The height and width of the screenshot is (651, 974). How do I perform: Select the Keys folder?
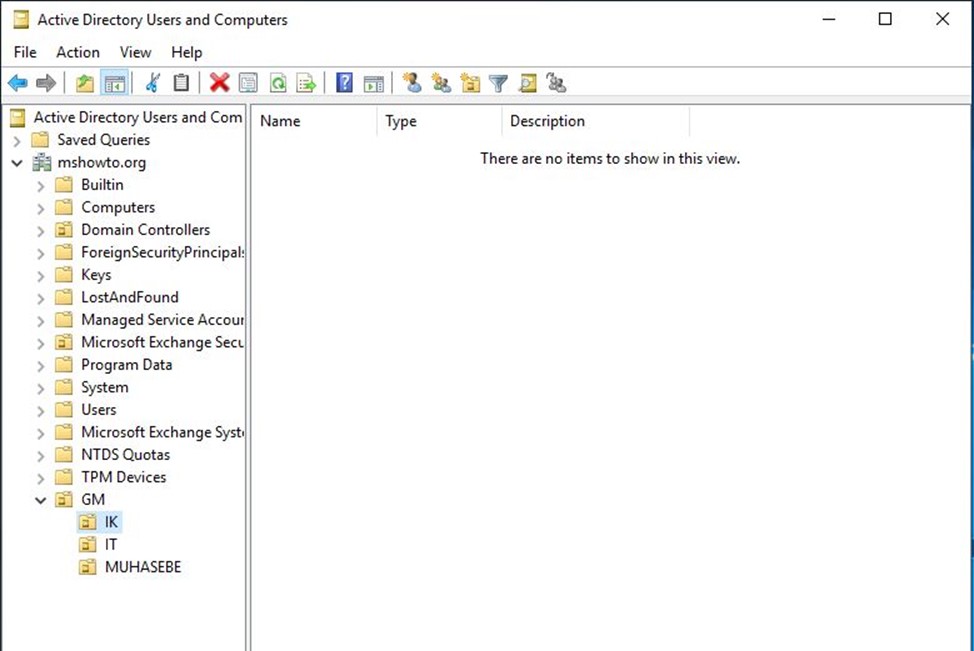[x=96, y=275]
